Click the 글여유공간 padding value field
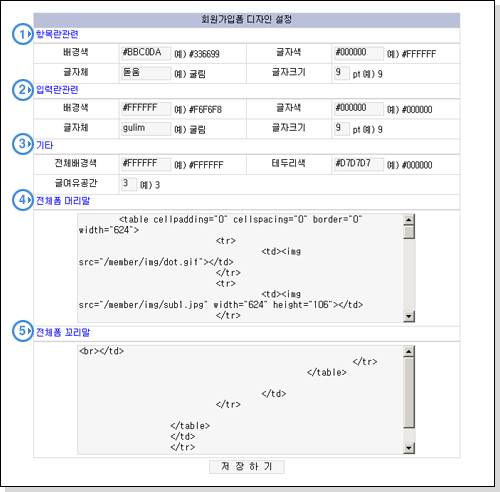 tap(129, 184)
